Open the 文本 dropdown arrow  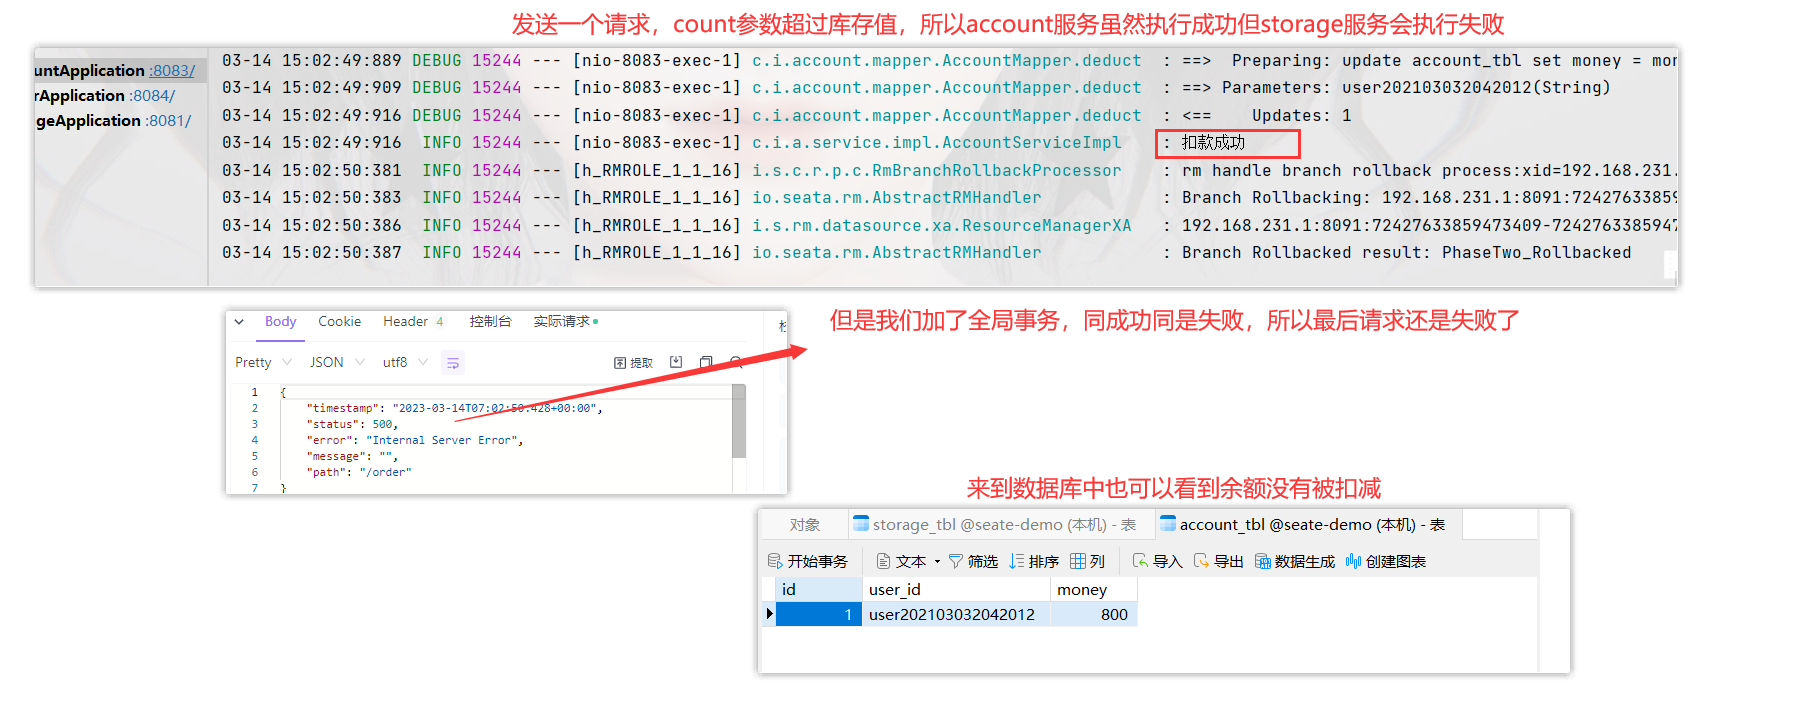937,562
